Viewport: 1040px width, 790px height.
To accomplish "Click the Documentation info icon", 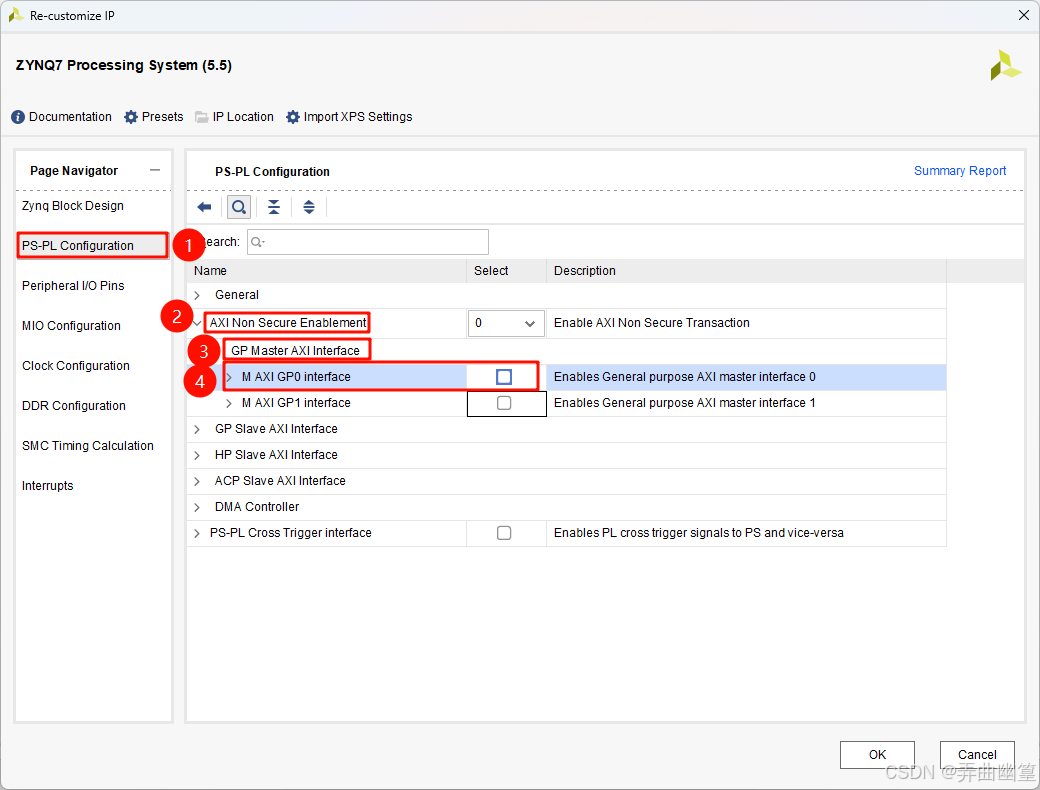I will (x=18, y=117).
